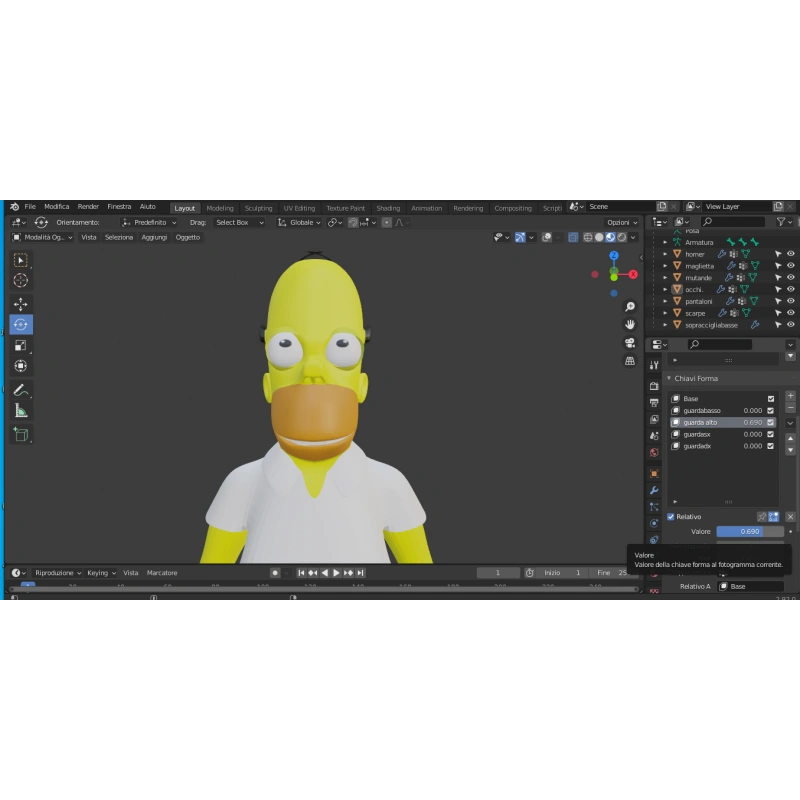Image resolution: width=800 pixels, height=800 pixels.
Task: Pick the Scale tool
Action: click(20, 345)
